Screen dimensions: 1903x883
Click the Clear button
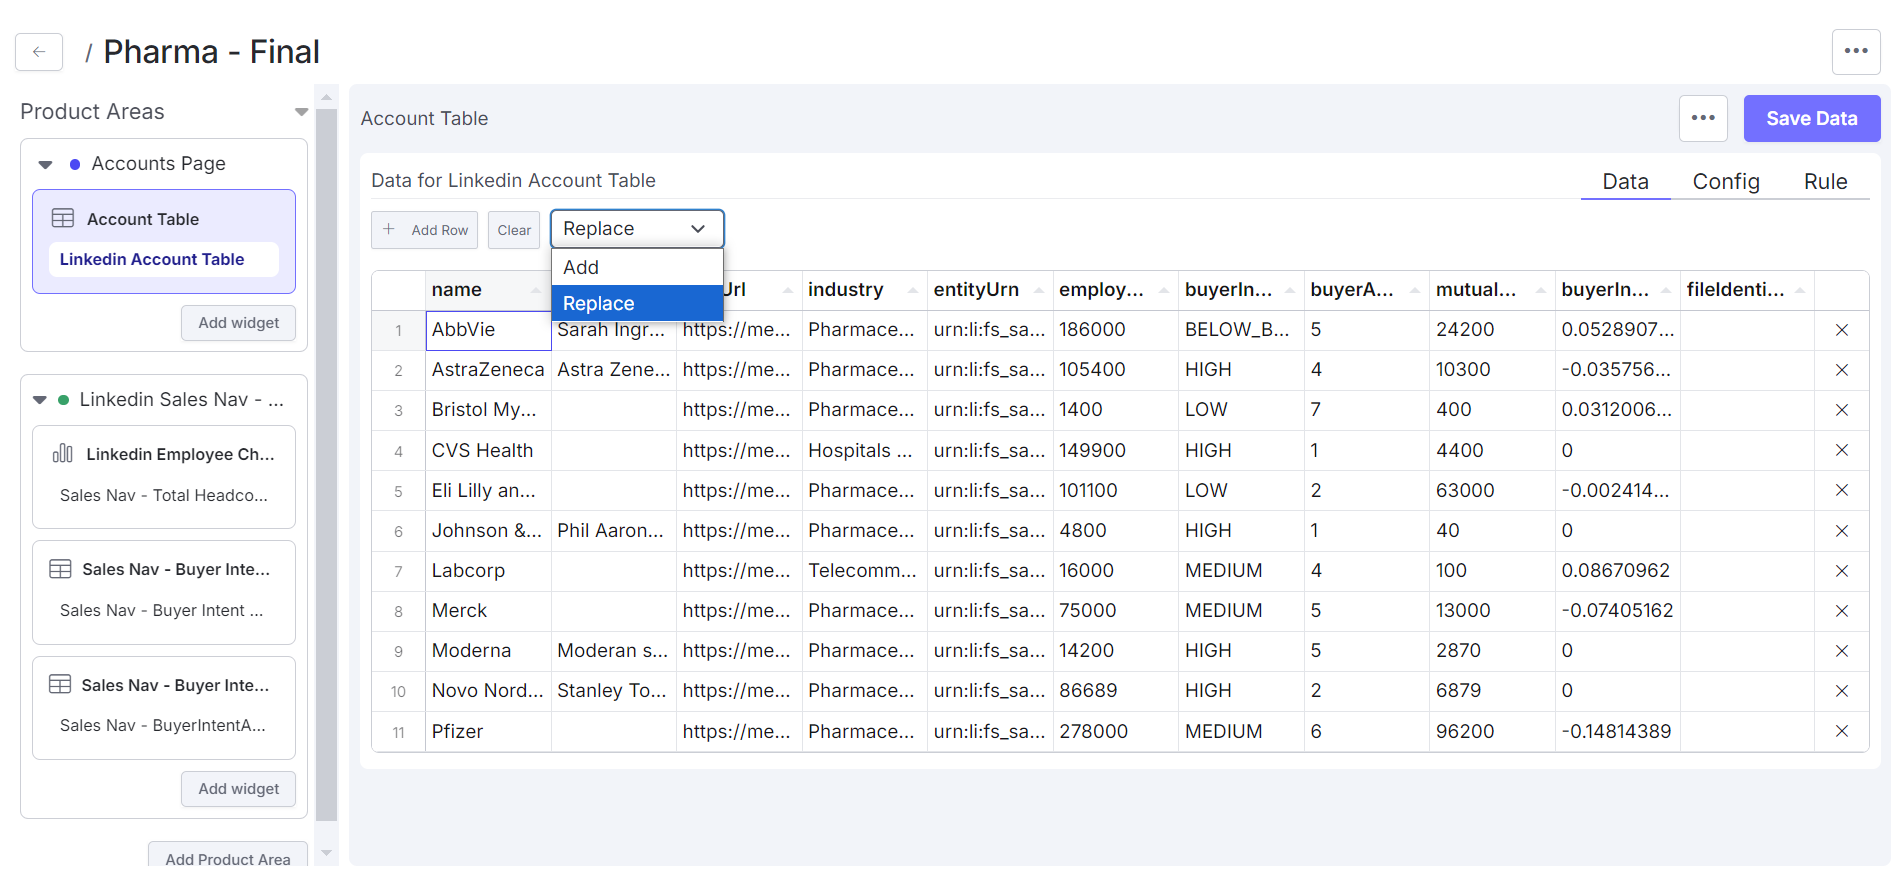[514, 230]
